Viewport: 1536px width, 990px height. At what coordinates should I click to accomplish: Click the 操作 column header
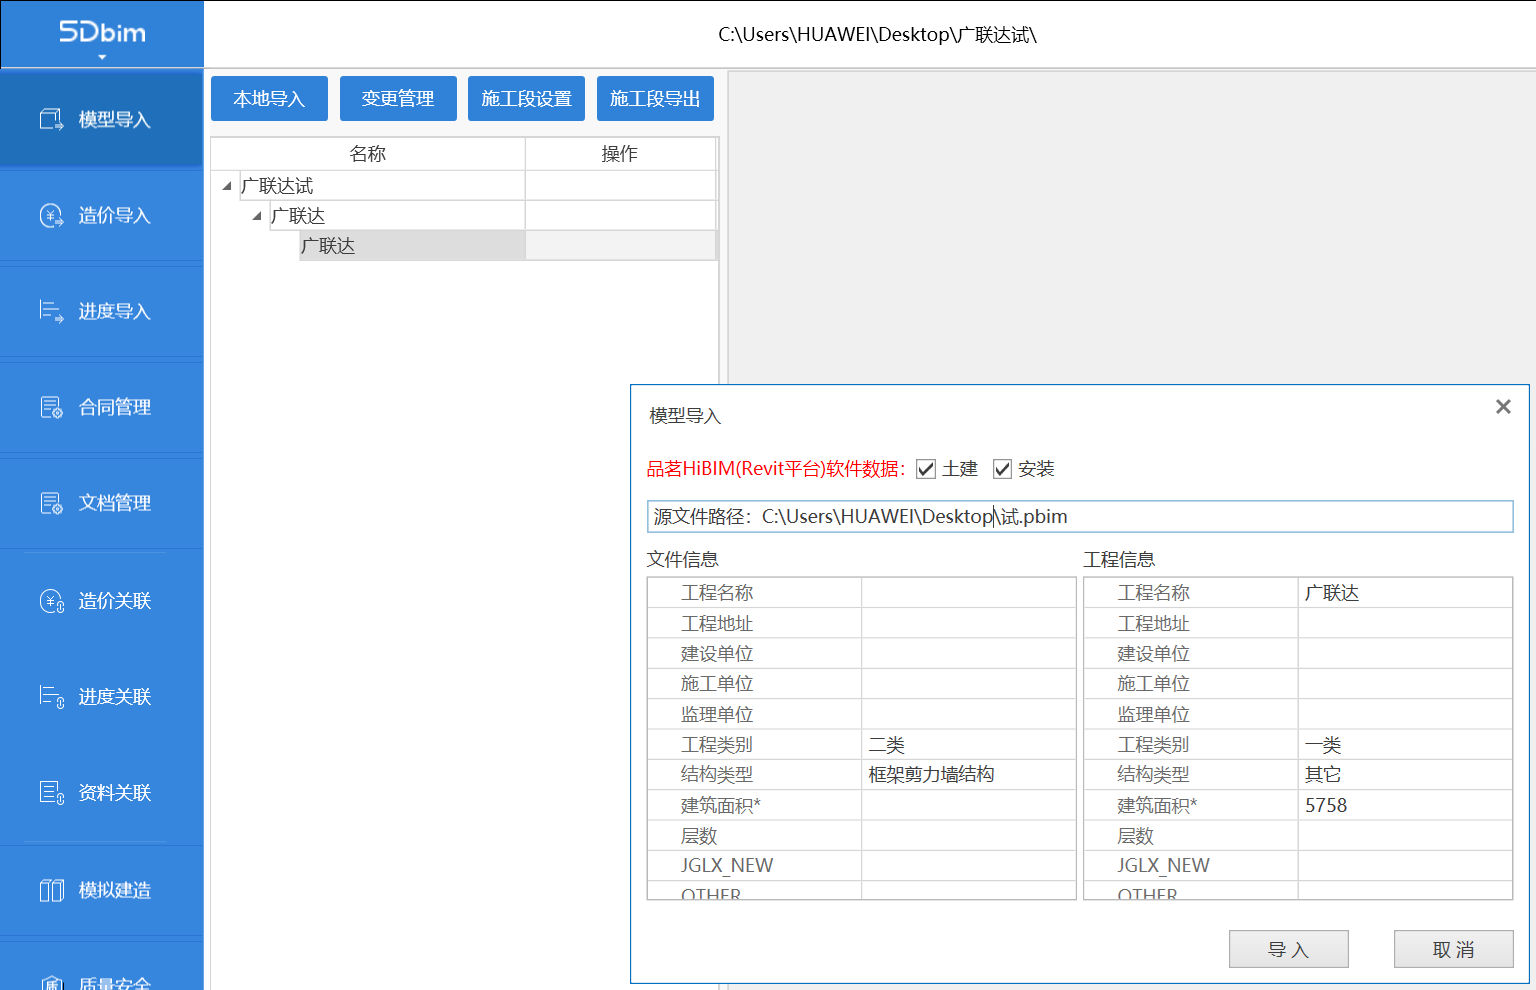coord(620,154)
